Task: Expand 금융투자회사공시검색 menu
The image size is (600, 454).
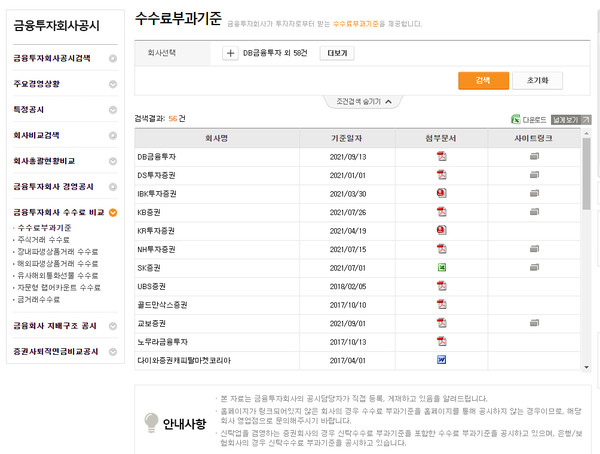Action: [x=113, y=59]
